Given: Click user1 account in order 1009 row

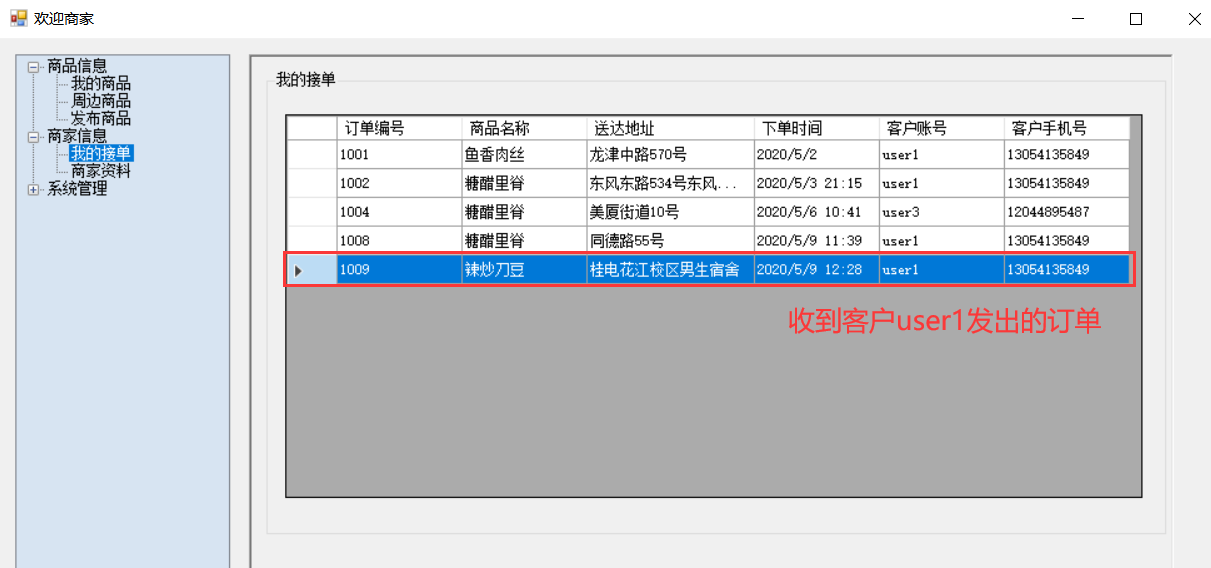Looking at the screenshot, I should (941, 270).
